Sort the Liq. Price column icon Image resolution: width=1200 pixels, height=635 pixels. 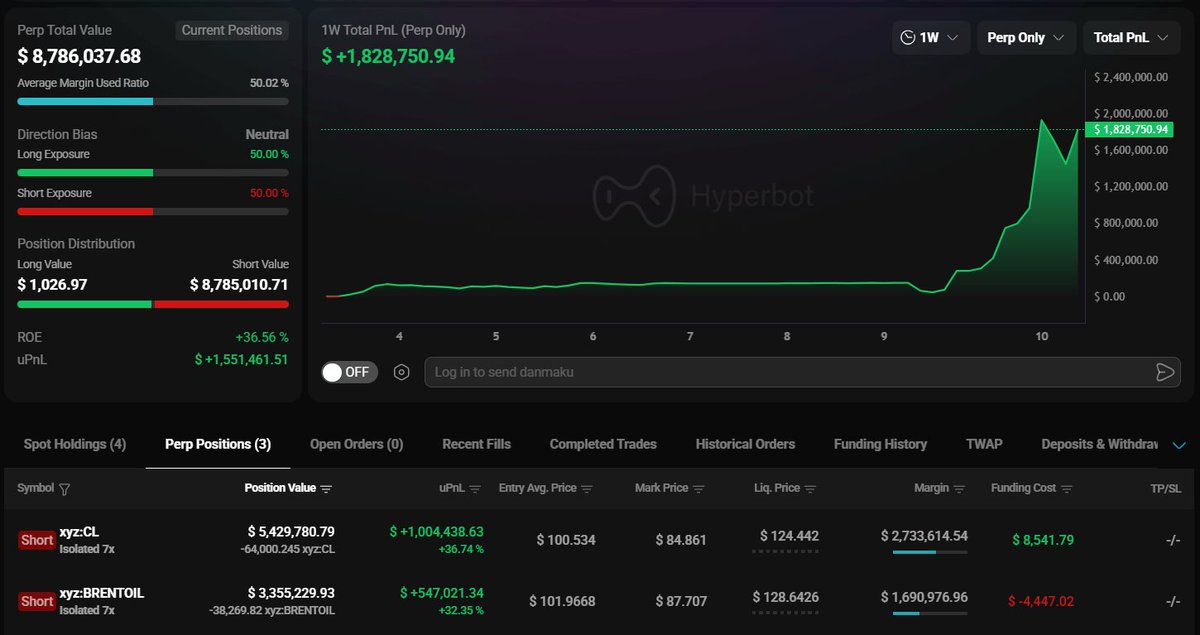[811, 489]
